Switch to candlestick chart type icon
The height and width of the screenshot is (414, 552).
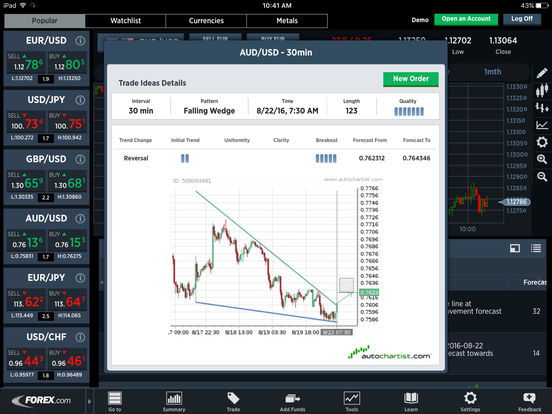click(542, 90)
